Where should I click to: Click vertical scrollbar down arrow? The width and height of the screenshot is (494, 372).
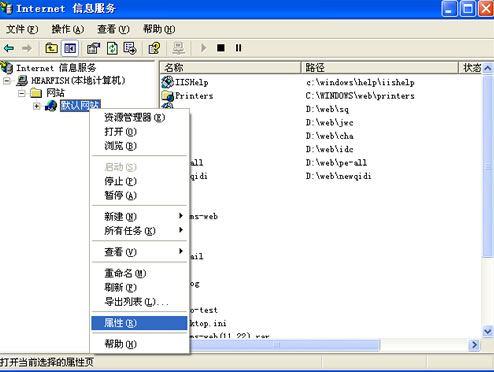click(488, 331)
